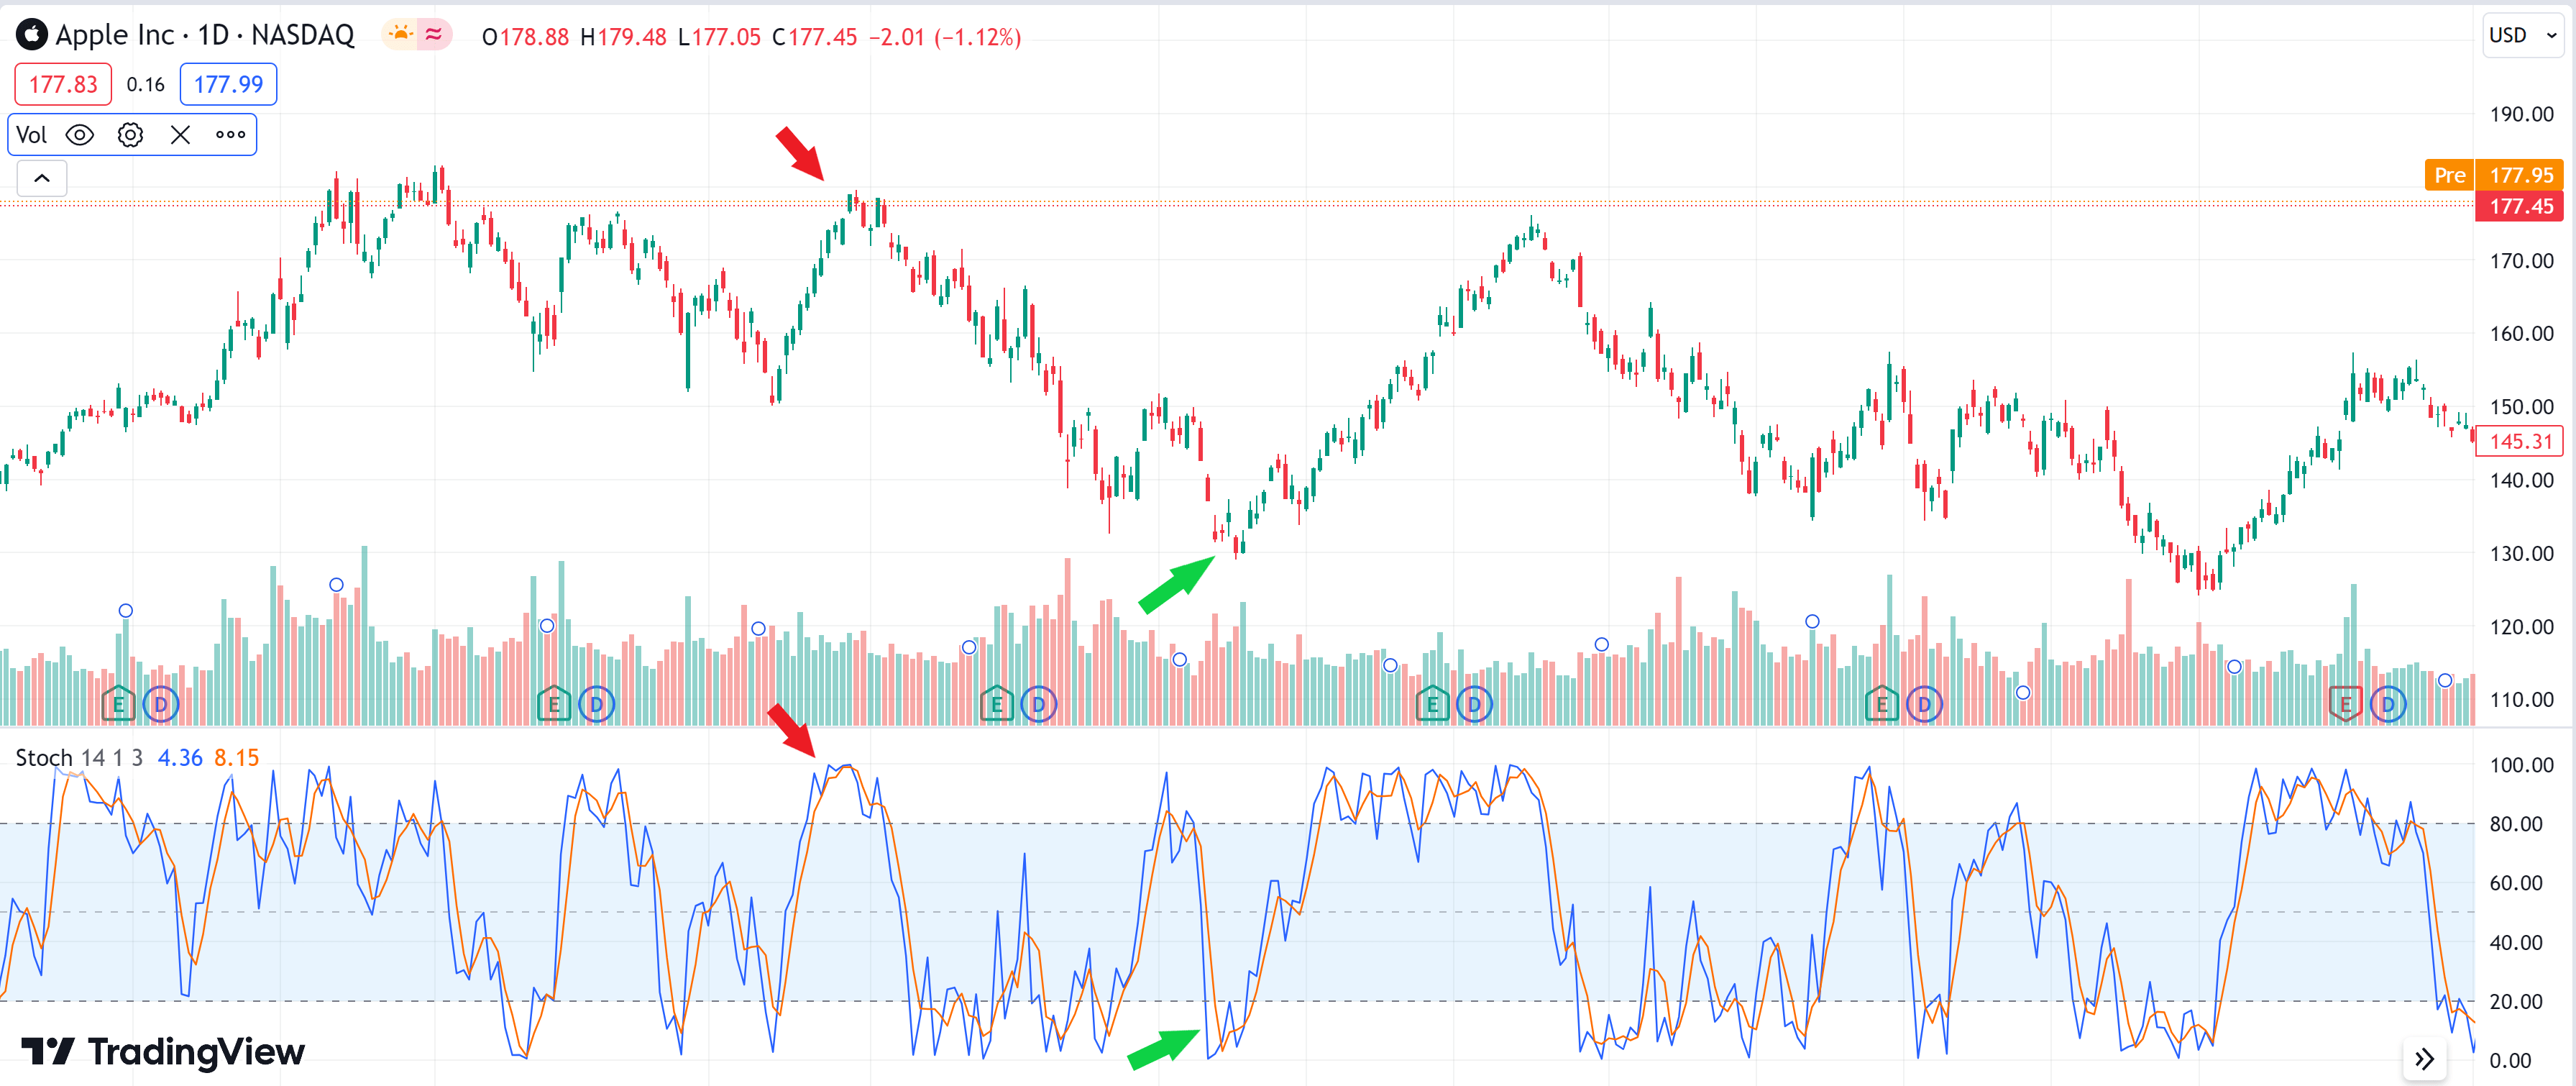Click the Apple logo icon beside the symbol name

click(x=32, y=35)
